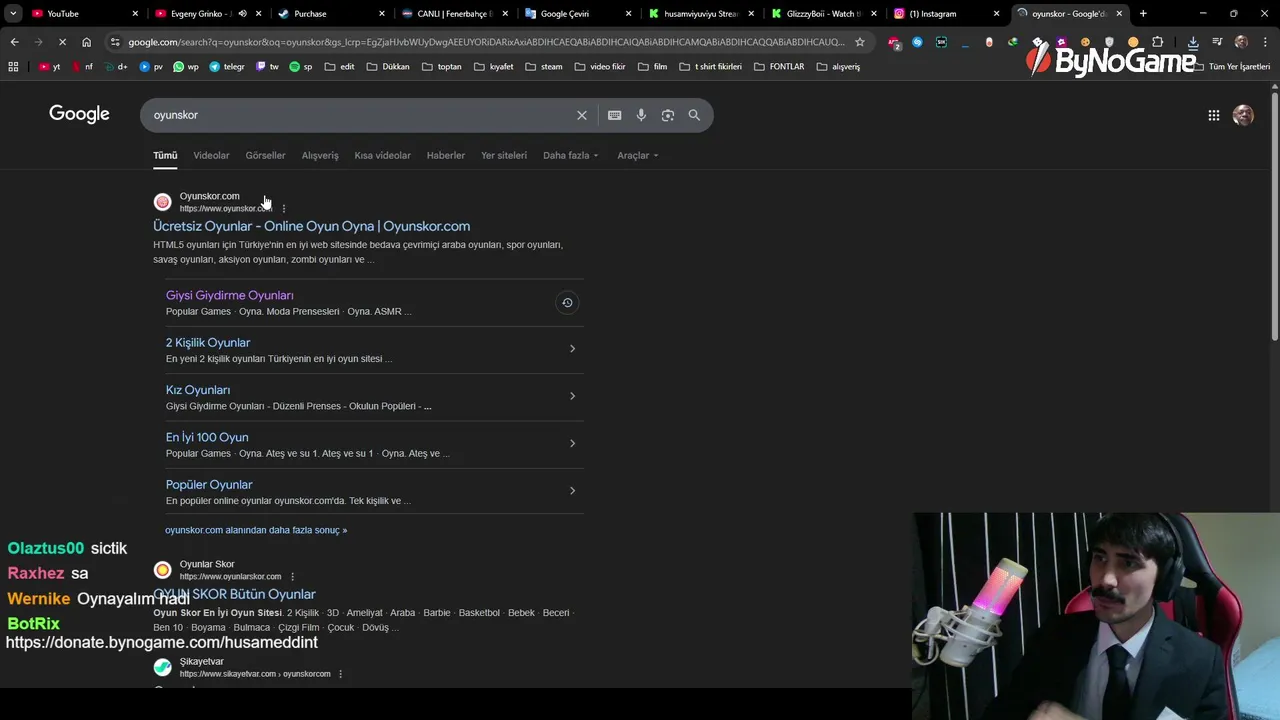The image size is (1280, 720).
Task: Switch to the Yer siteleri search tab
Action: click(x=504, y=155)
